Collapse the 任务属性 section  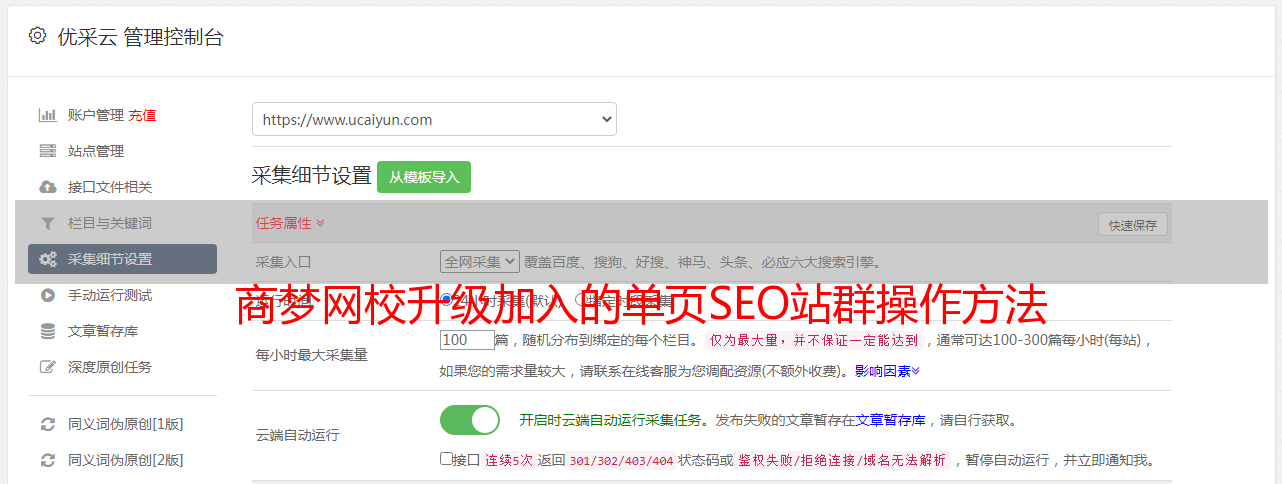(290, 223)
